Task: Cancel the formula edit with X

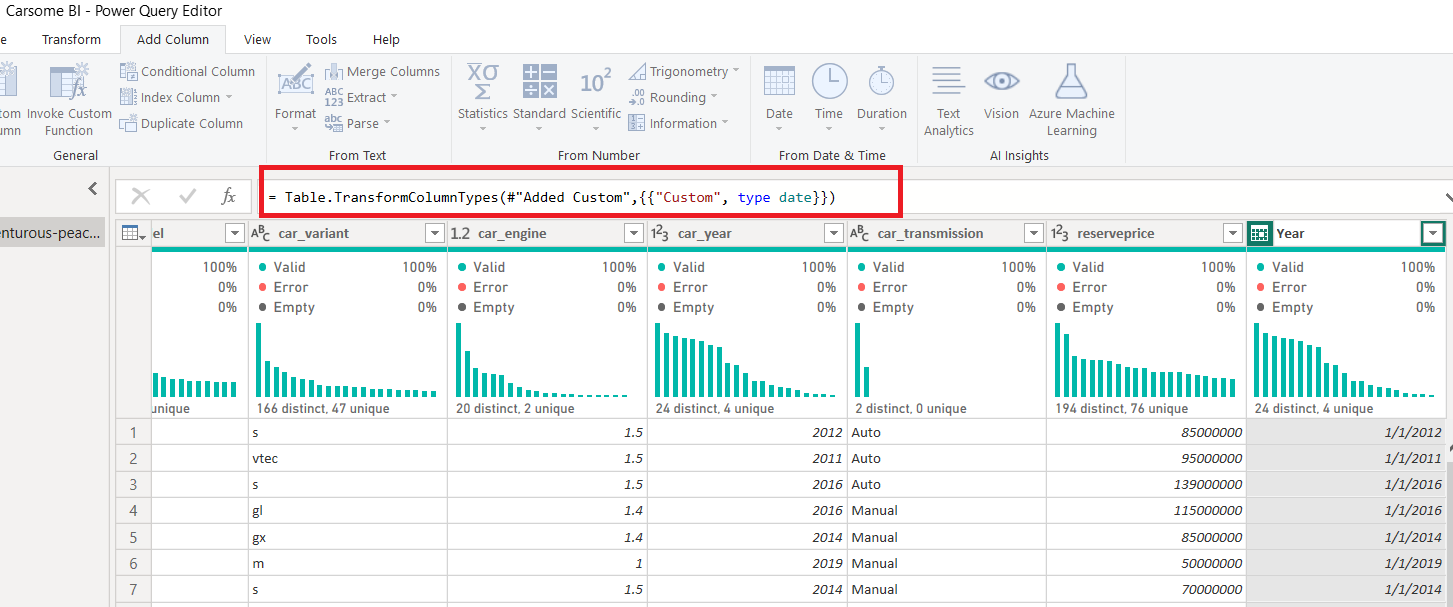Action: [x=141, y=196]
